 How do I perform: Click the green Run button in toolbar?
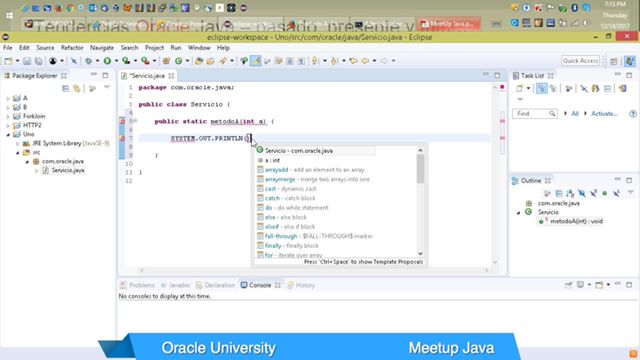tap(107, 61)
